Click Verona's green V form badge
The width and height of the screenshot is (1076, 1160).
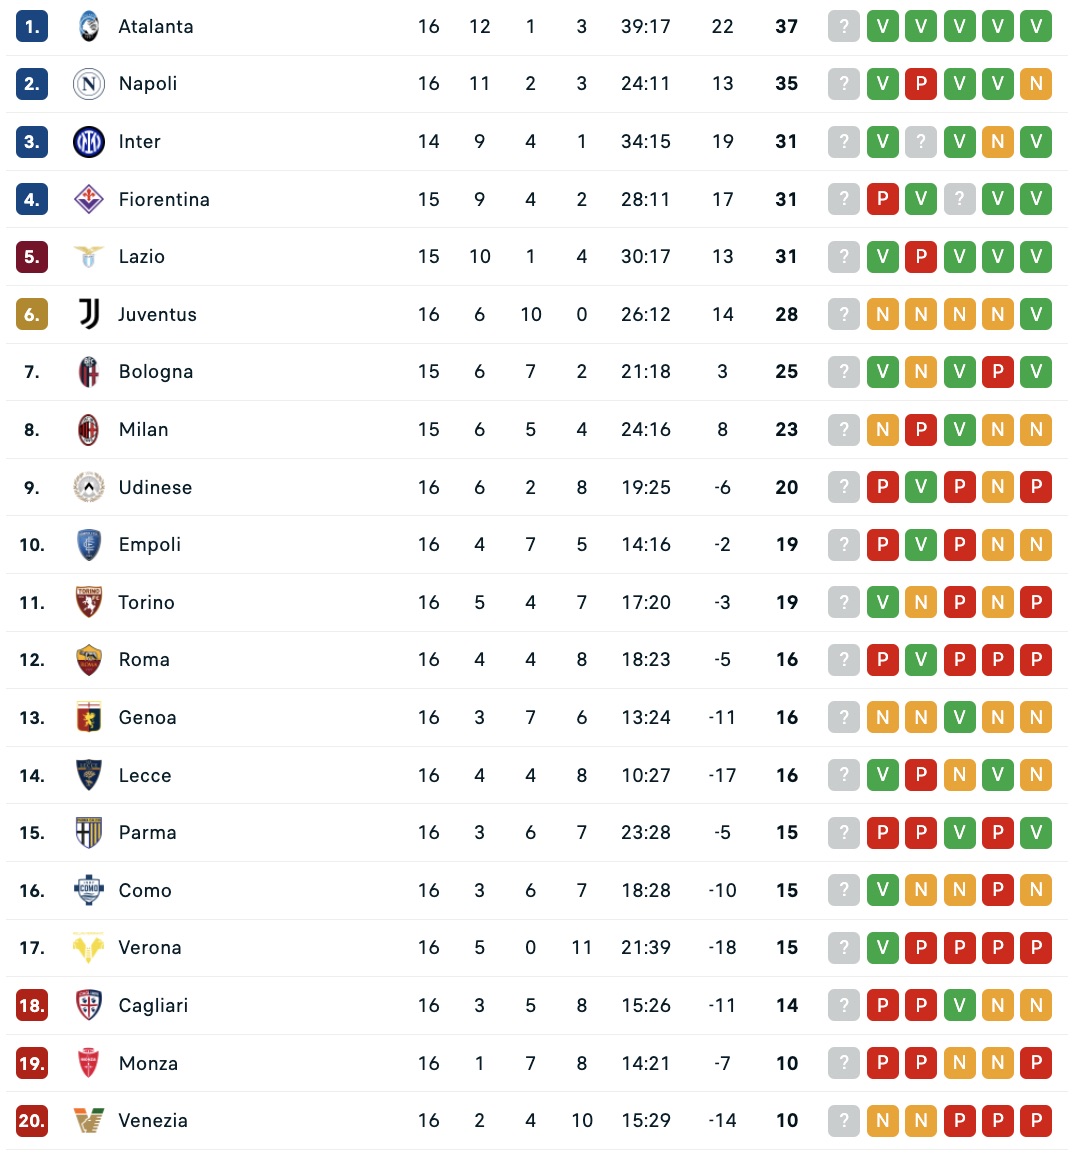pos(882,948)
